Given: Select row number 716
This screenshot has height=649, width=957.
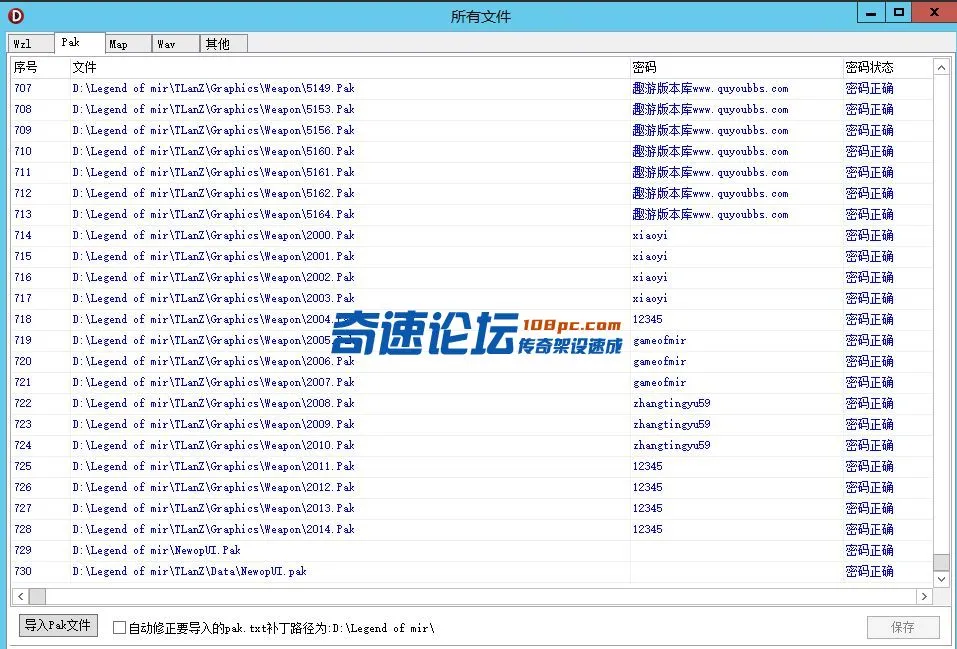Looking at the screenshot, I should [x=23, y=277].
